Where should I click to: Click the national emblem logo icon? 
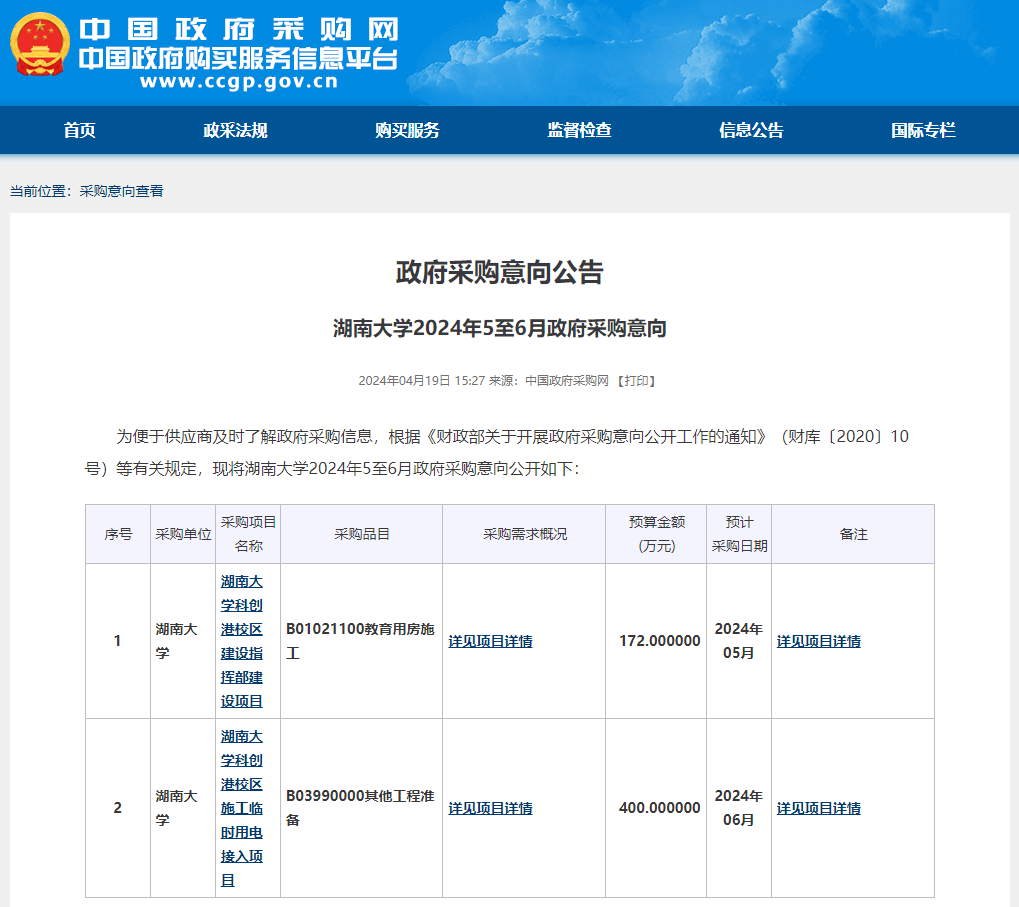pyautogui.click(x=40, y=44)
